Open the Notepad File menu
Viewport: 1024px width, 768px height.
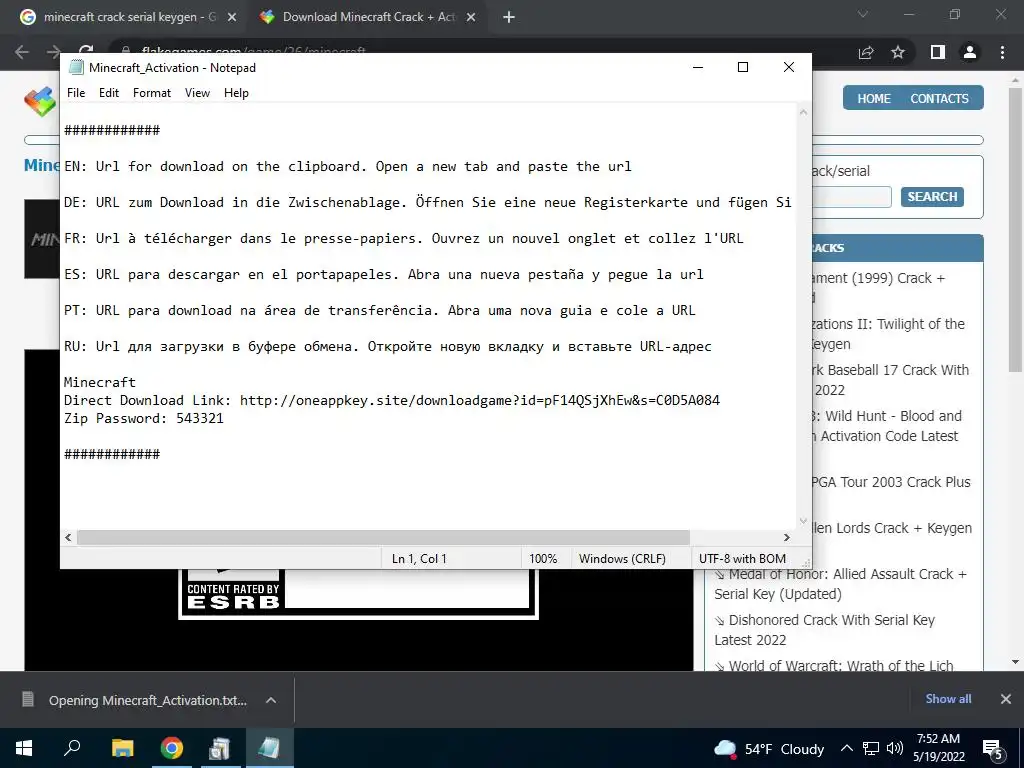coord(76,93)
